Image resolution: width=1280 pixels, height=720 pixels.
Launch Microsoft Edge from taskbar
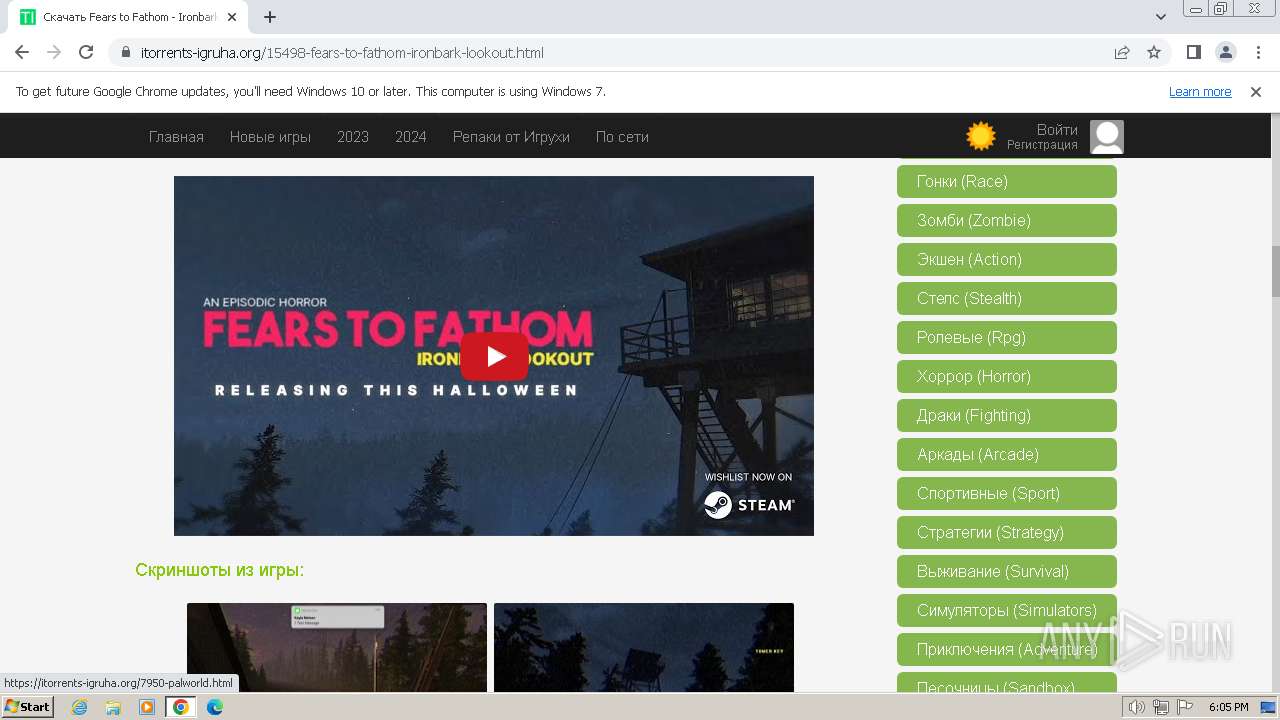pyautogui.click(x=215, y=707)
